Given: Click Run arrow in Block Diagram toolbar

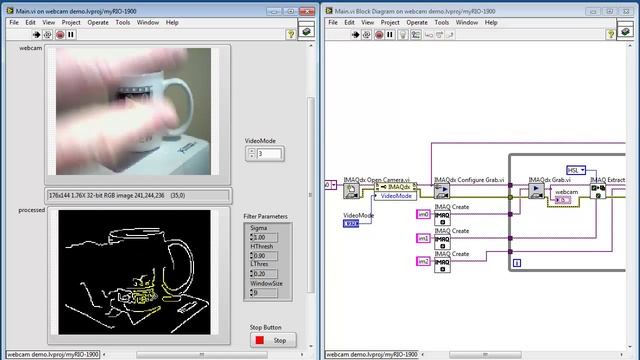Looking at the screenshot, I should coord(356,35).
